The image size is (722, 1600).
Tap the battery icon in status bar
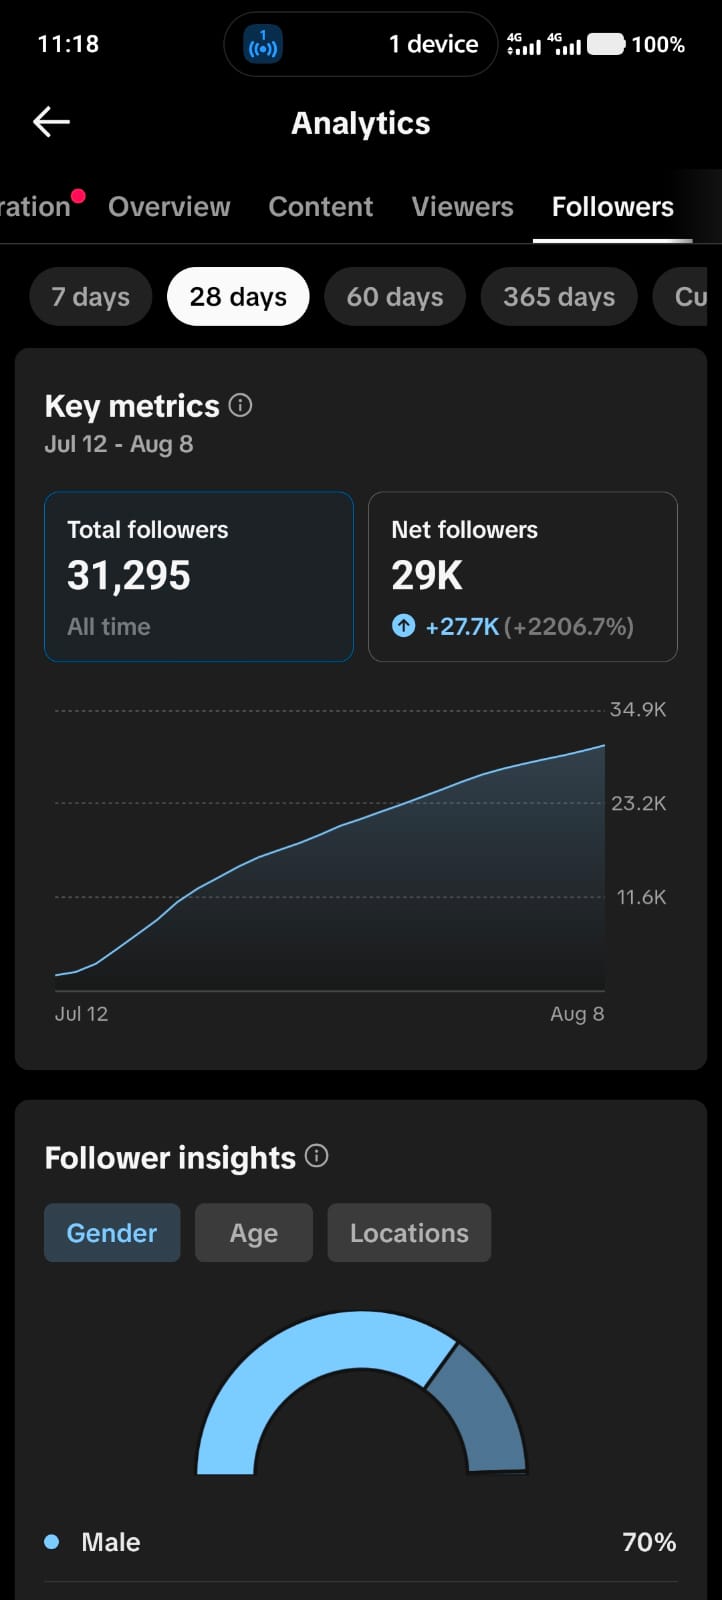tap(606, 44)
